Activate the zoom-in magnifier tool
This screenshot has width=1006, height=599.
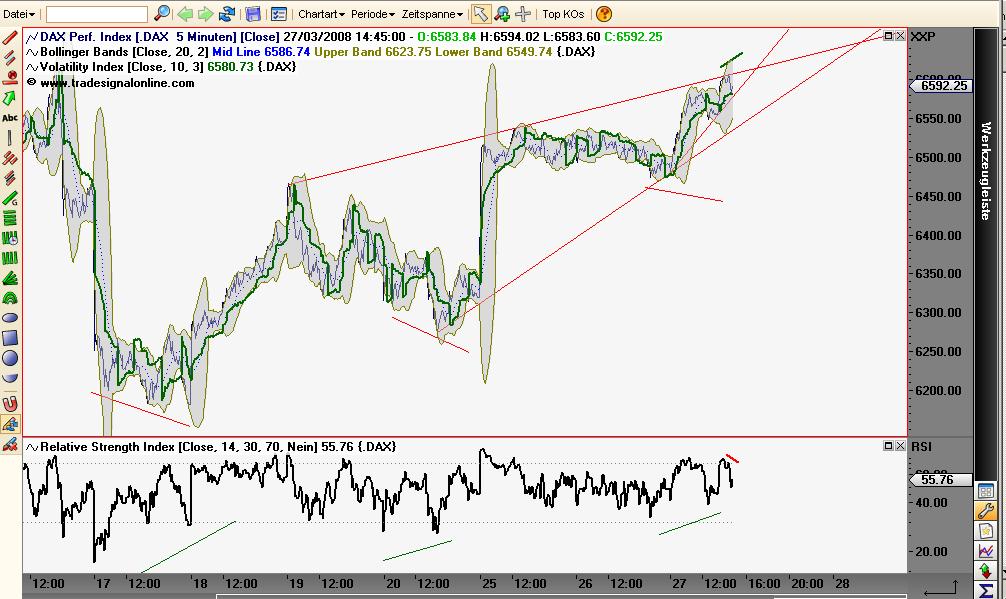[502, 13]
